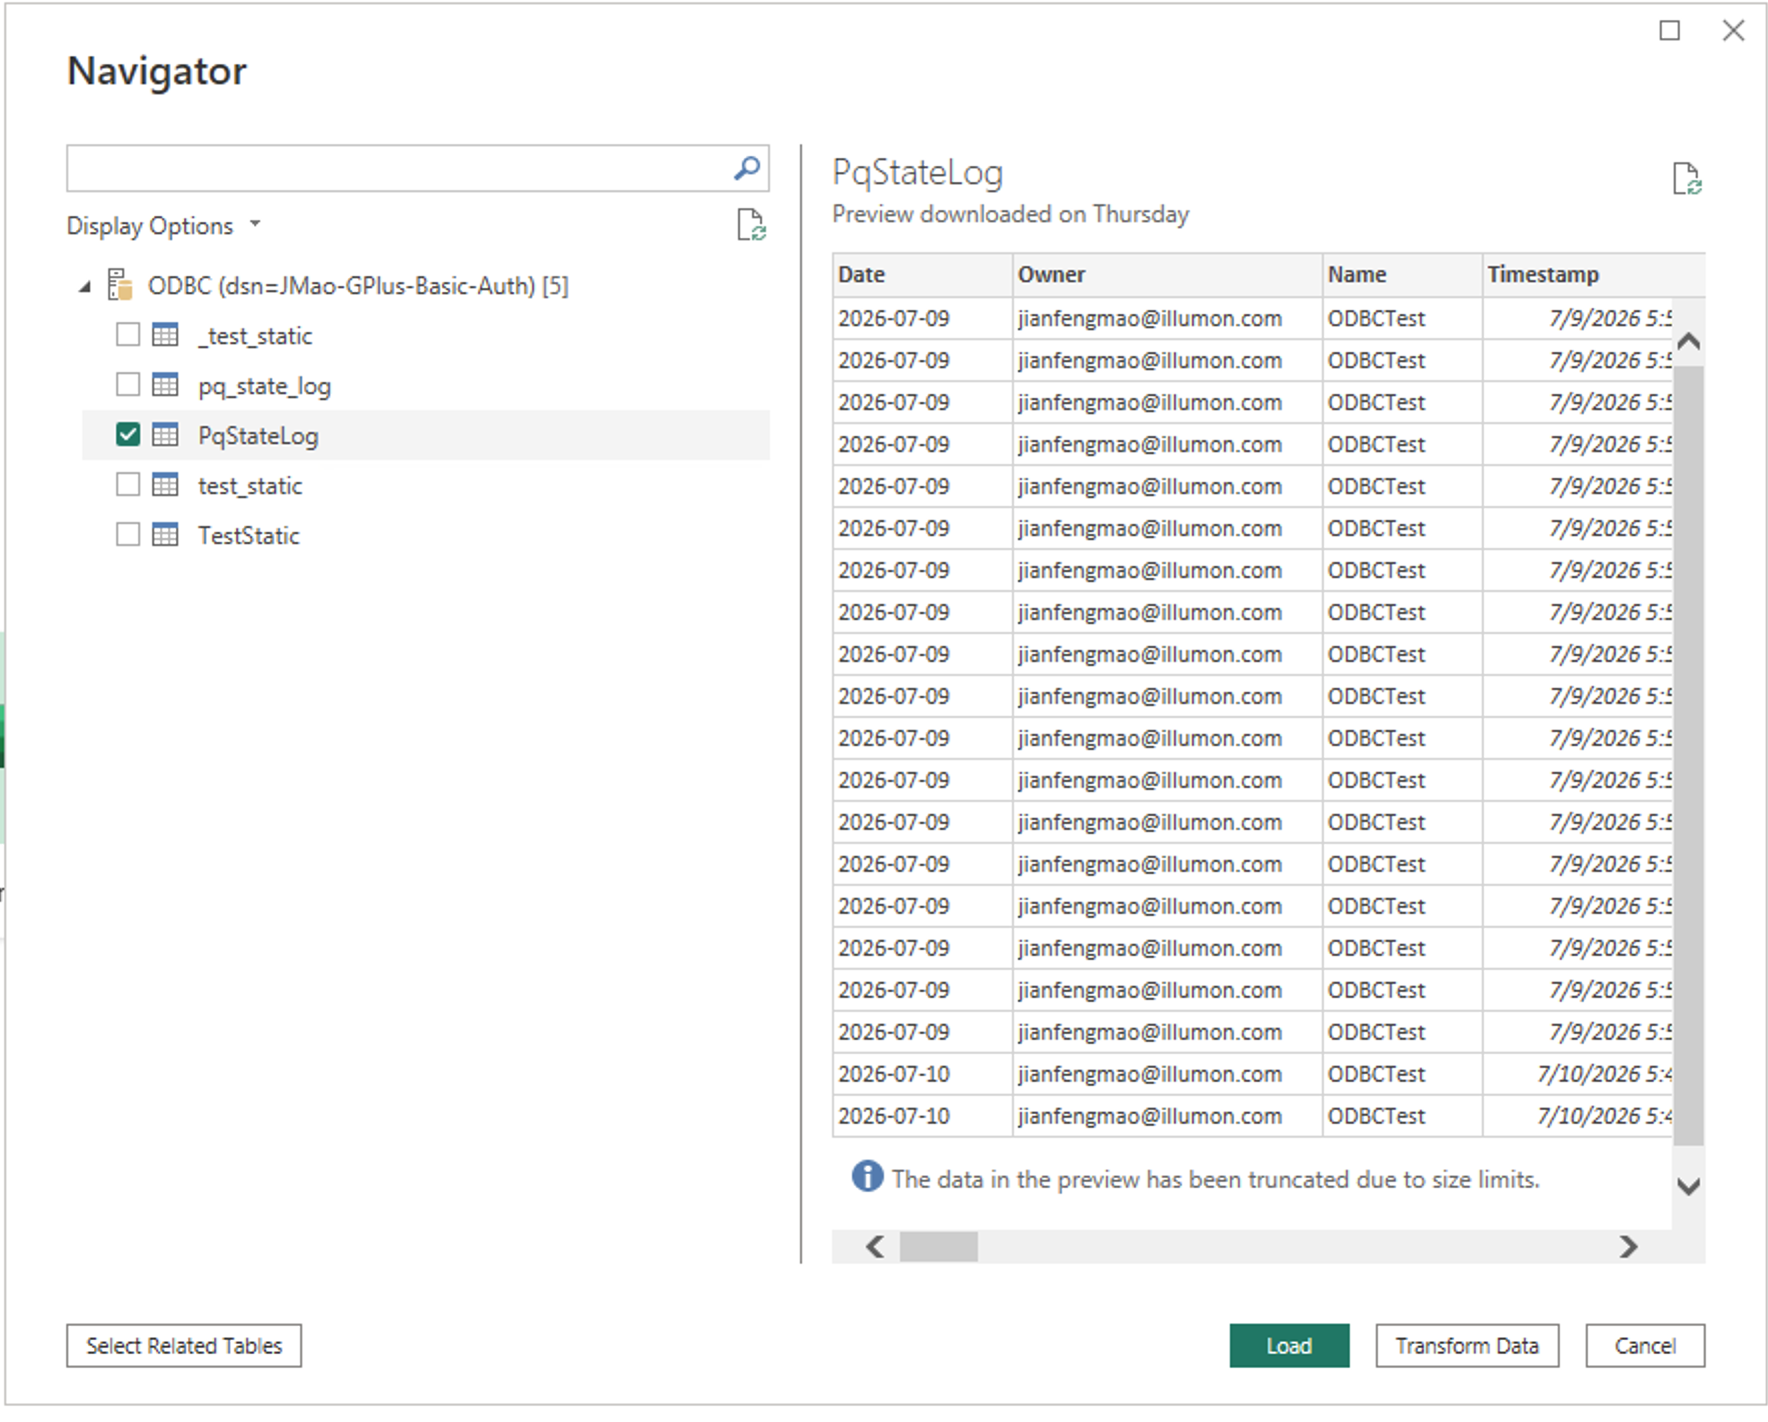Click the horizontal scroll left arrow

875,1246
